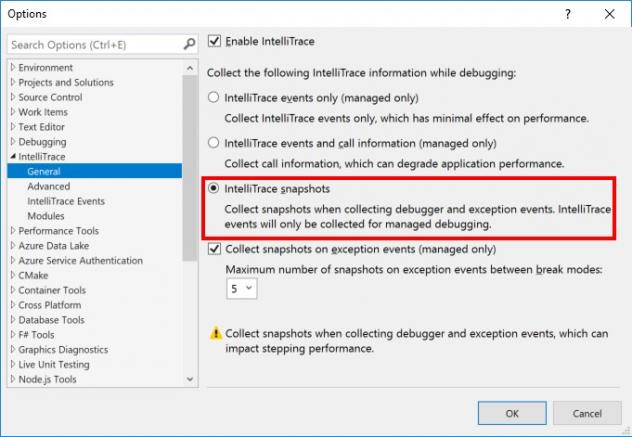Expand the Environment options node

(12, 67)
